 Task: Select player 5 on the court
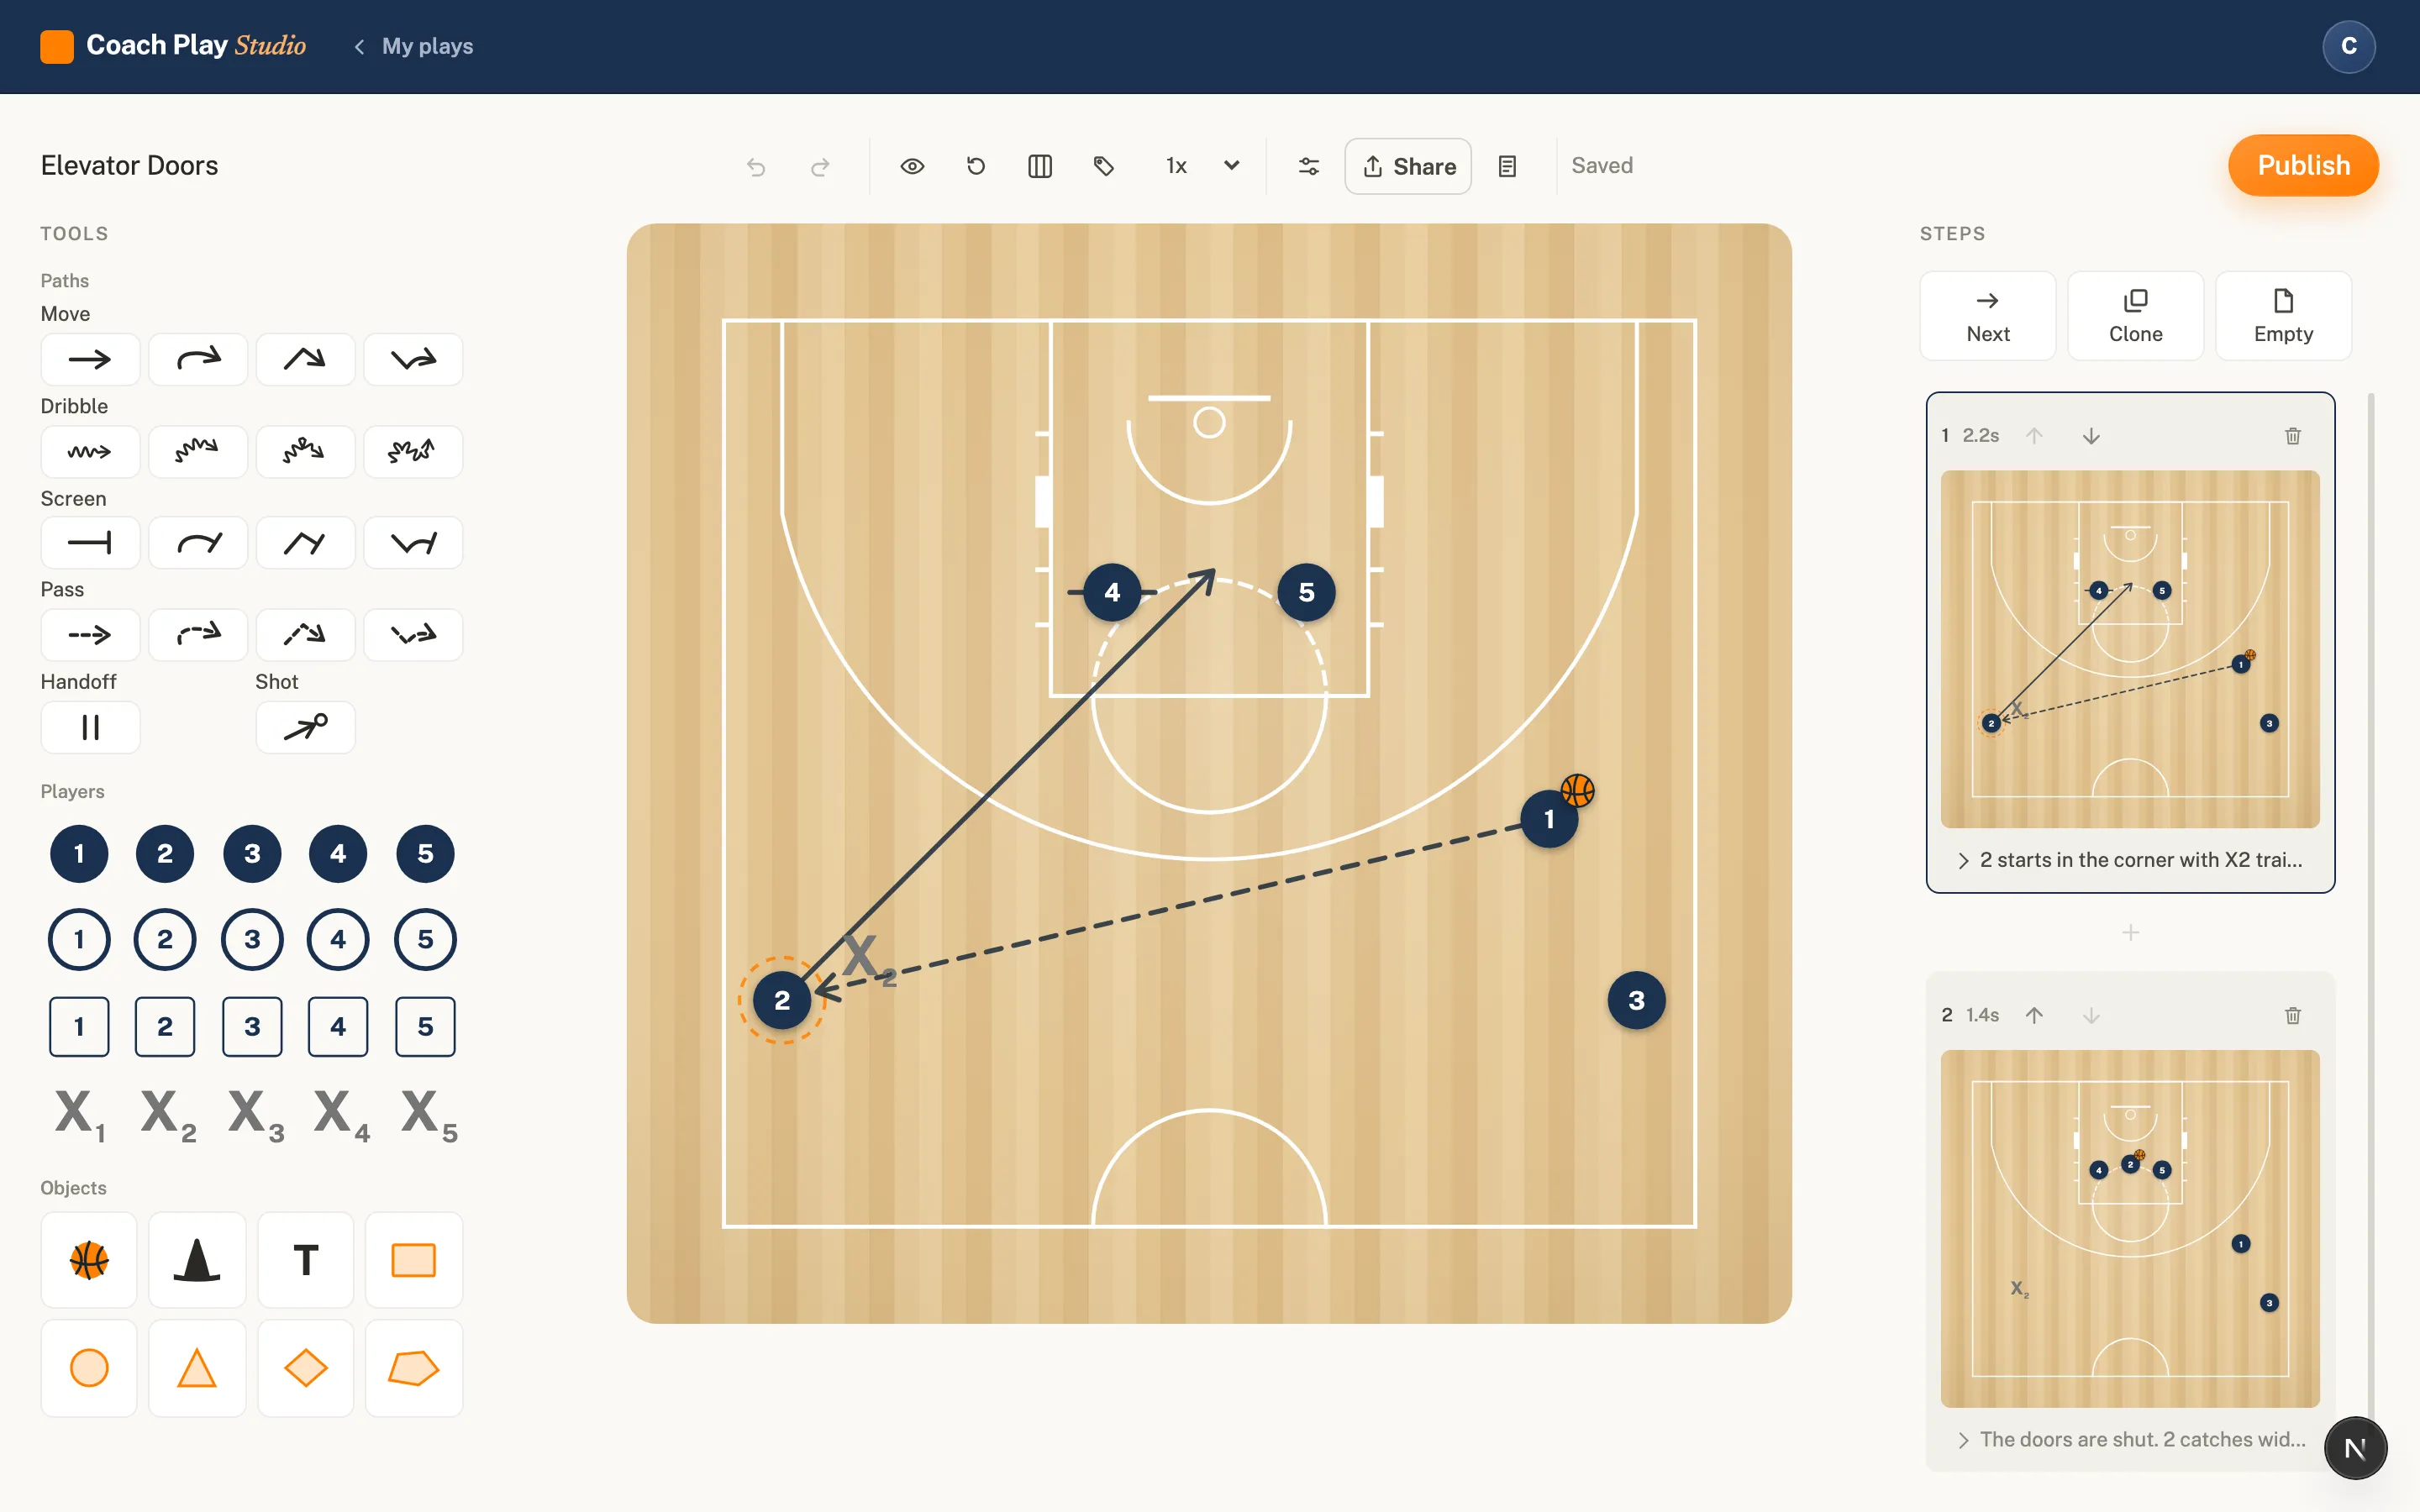click(x=1306, y=592)
